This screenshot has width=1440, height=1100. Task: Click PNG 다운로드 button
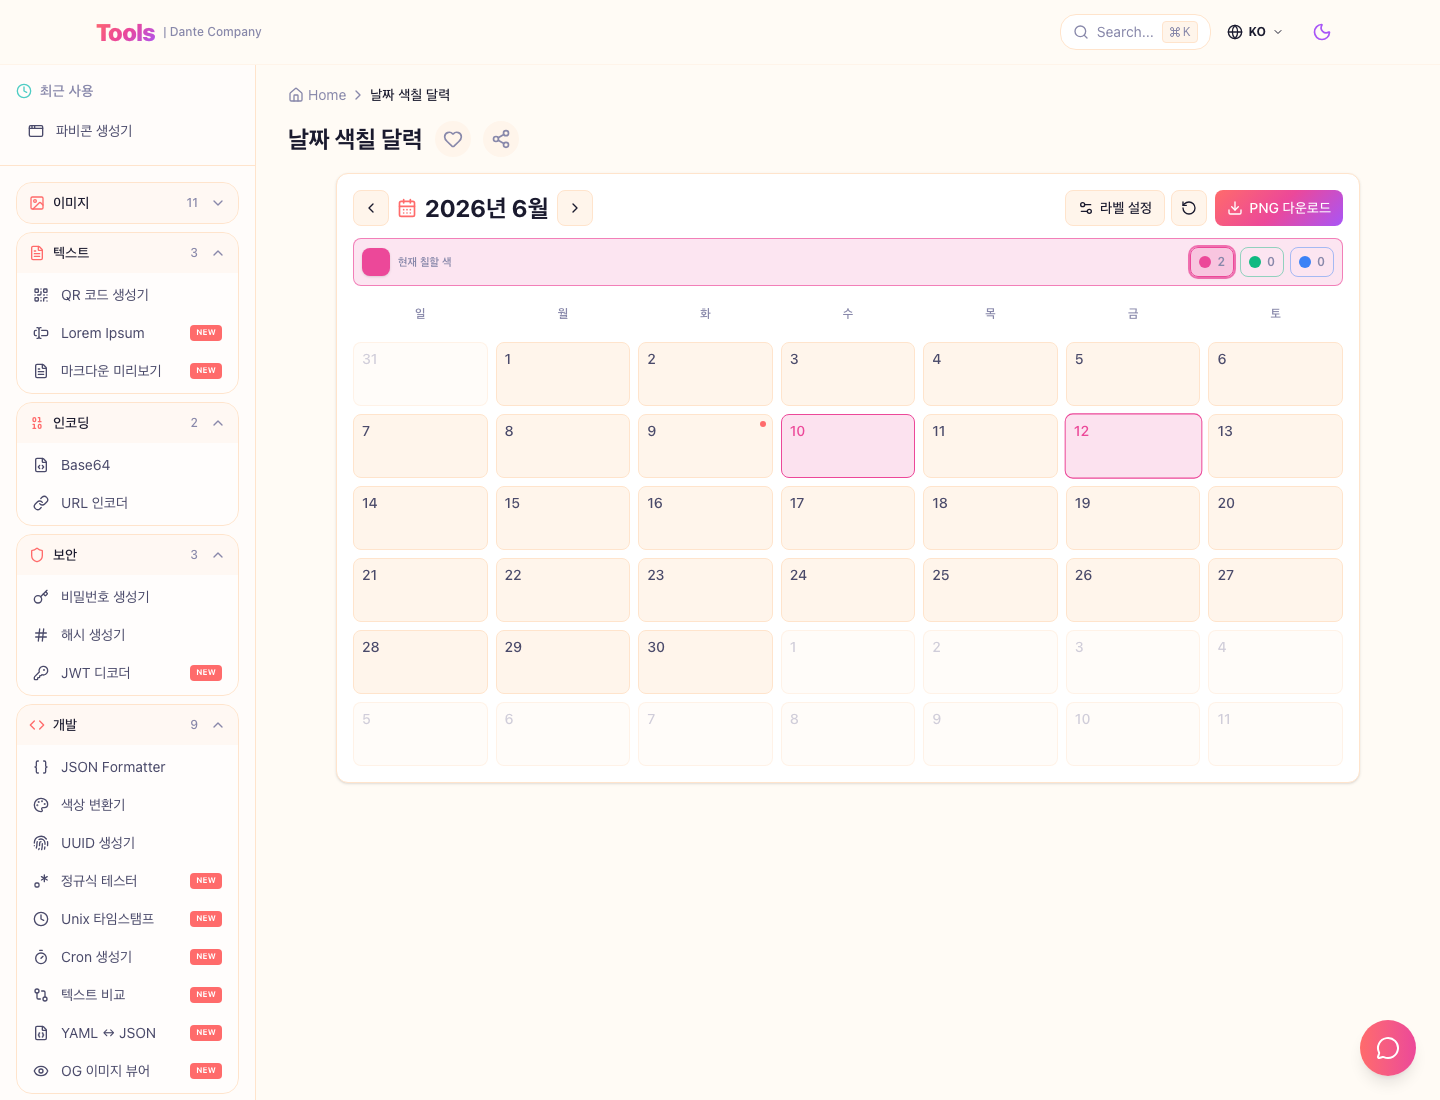1279,208
